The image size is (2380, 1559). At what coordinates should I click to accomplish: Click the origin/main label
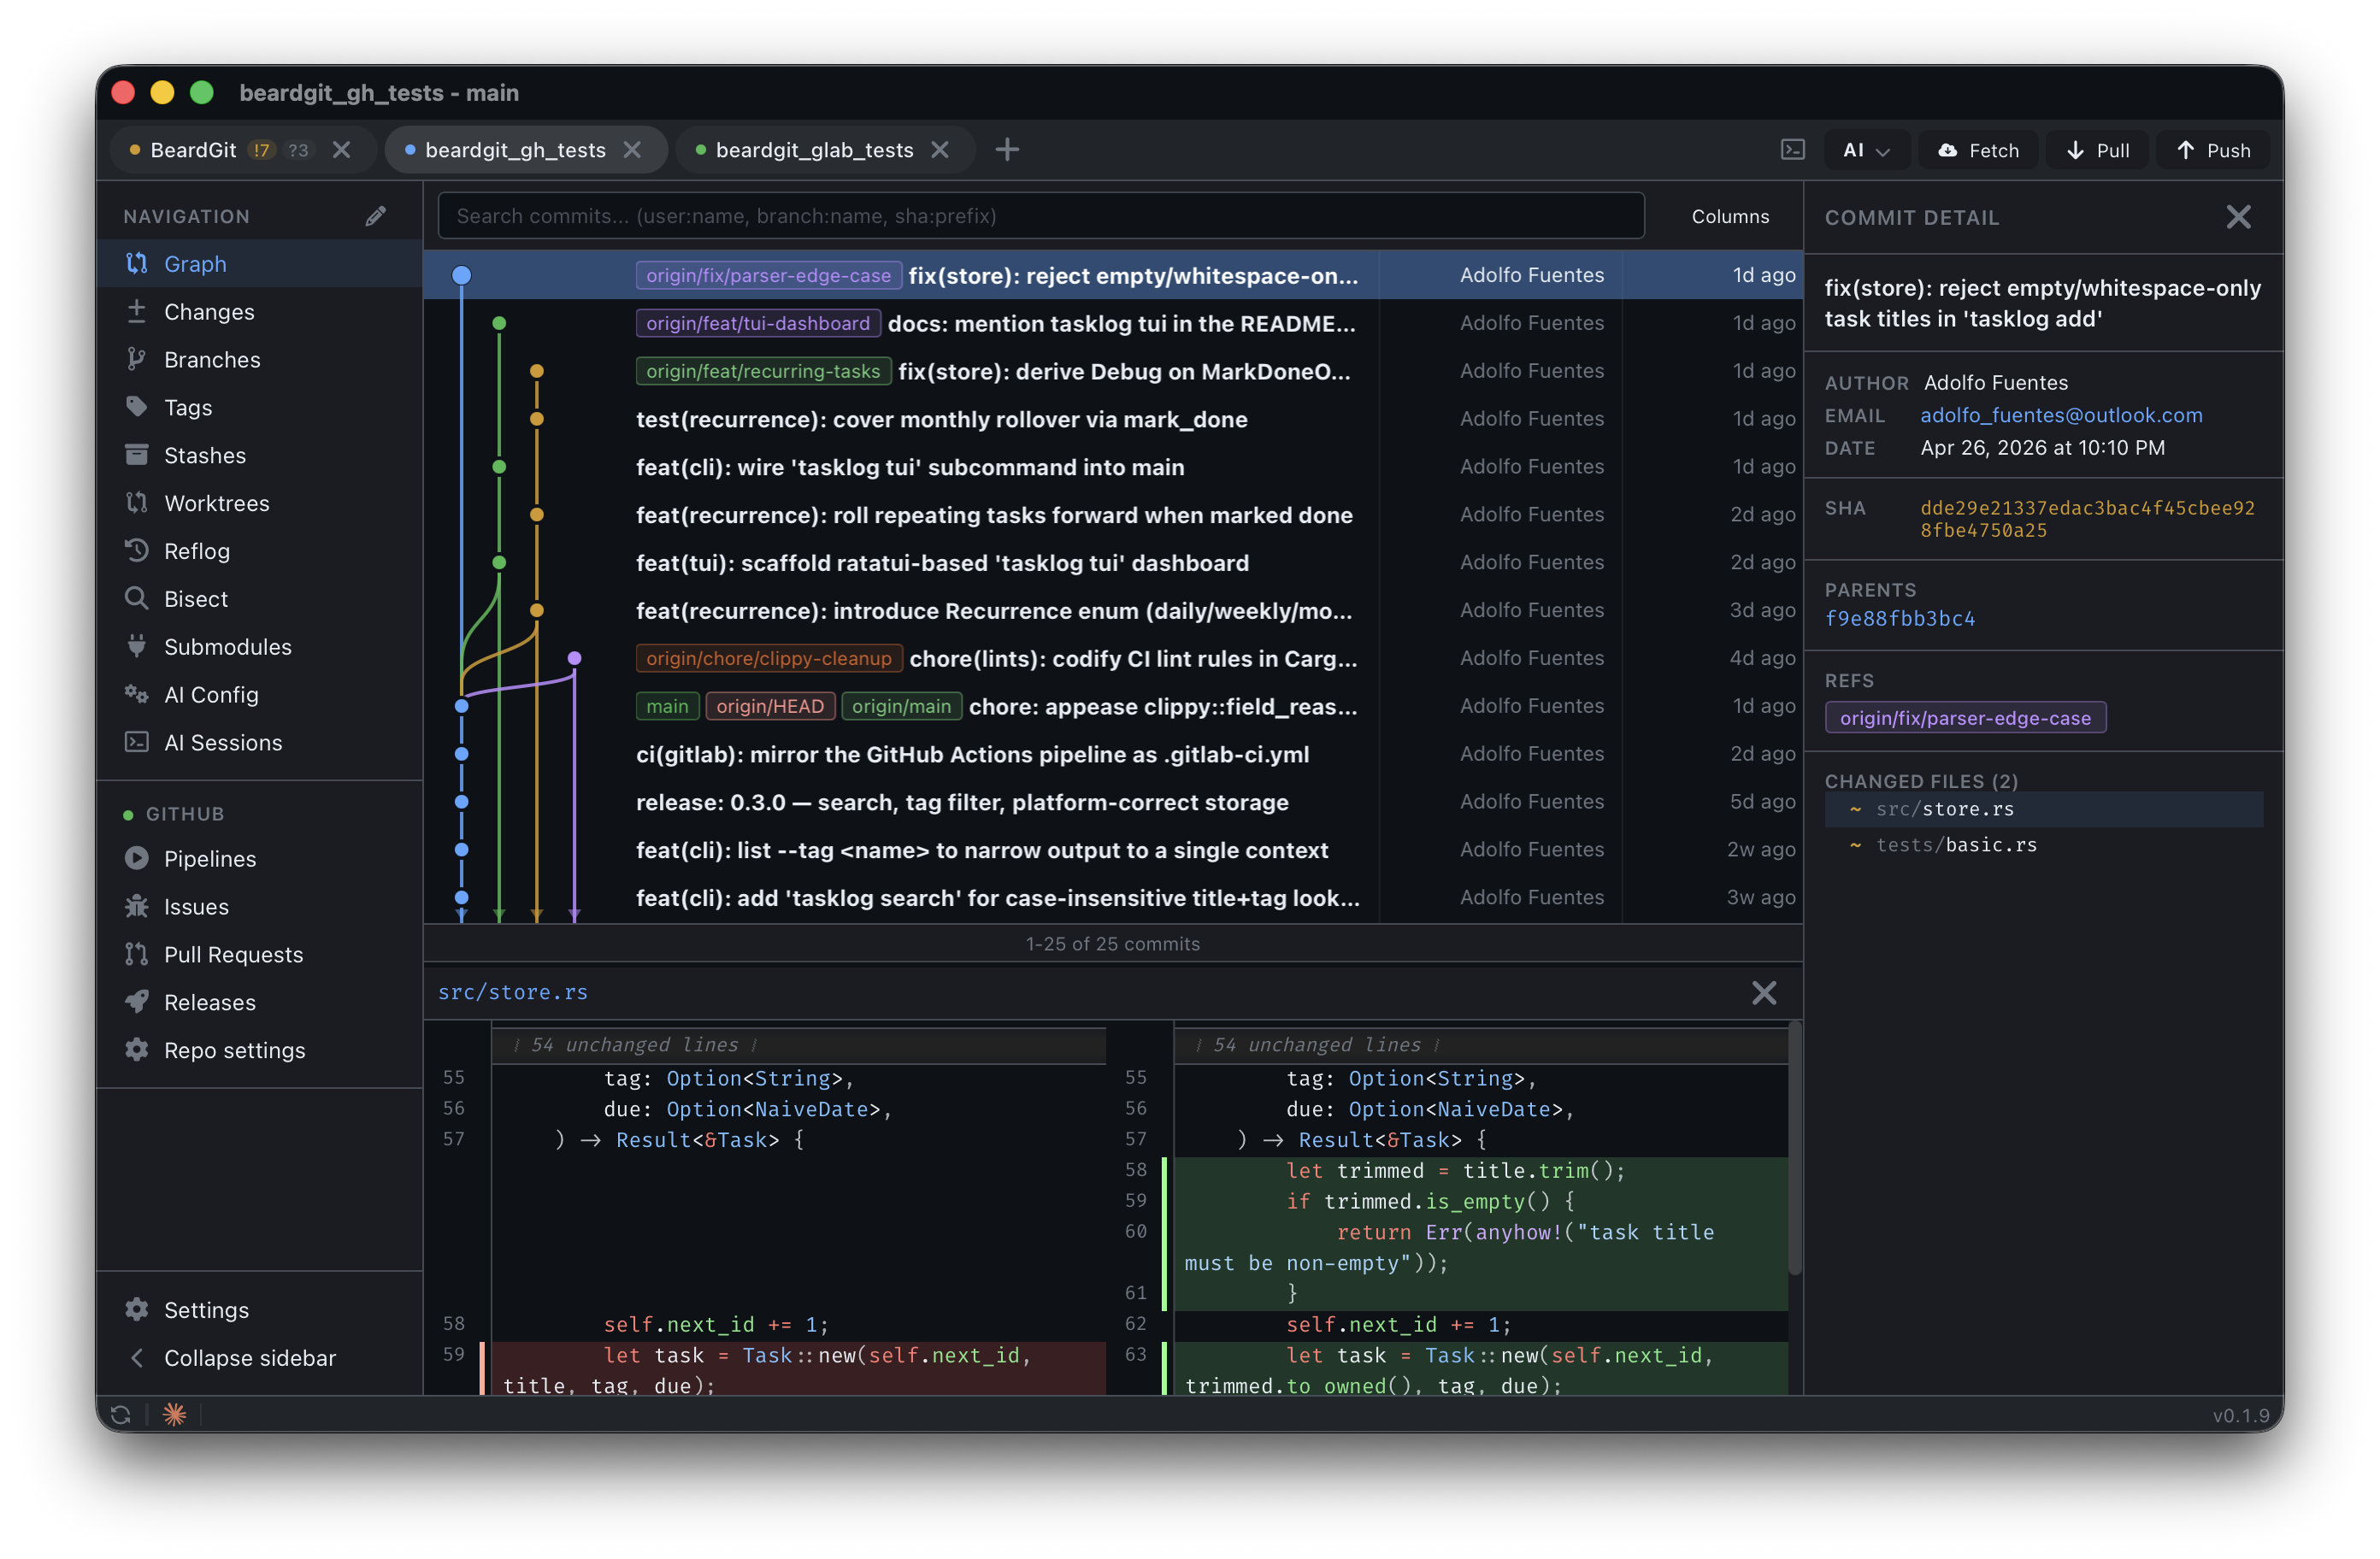point(901,707)
